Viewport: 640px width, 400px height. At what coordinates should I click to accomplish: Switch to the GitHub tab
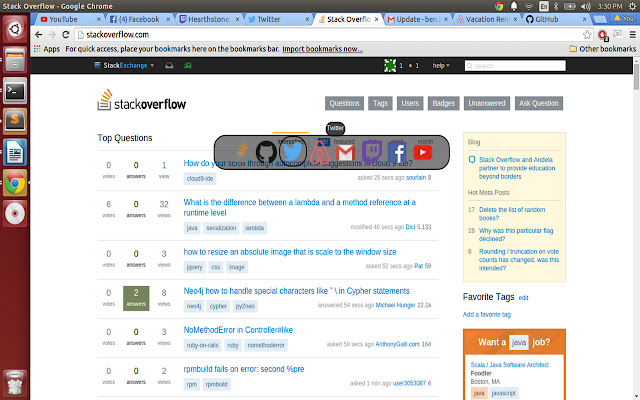(556, 19)
